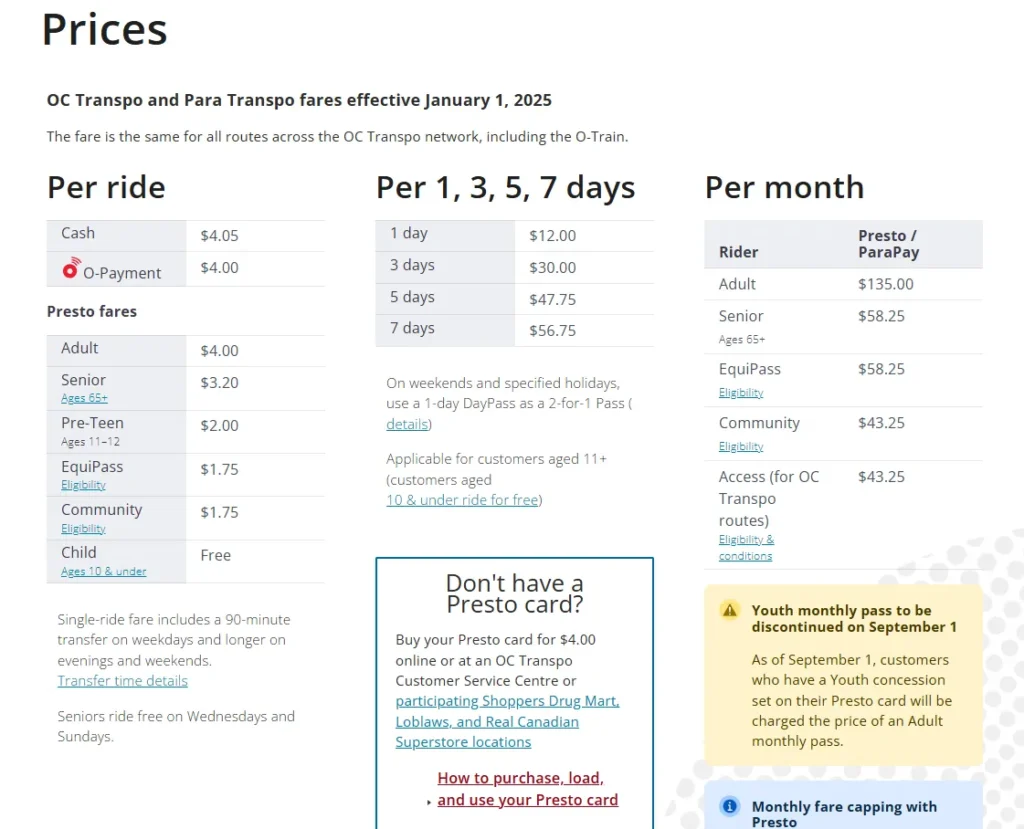Click the 7 days $56.75 row
The height and width of the screenshot is (829, 1024).
point(514,330)
